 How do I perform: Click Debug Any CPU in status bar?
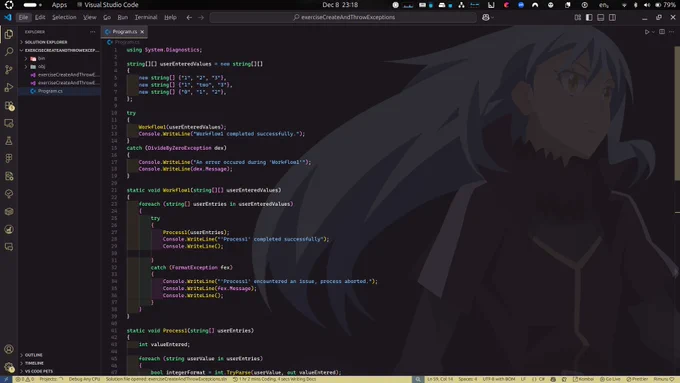point(84,379)
